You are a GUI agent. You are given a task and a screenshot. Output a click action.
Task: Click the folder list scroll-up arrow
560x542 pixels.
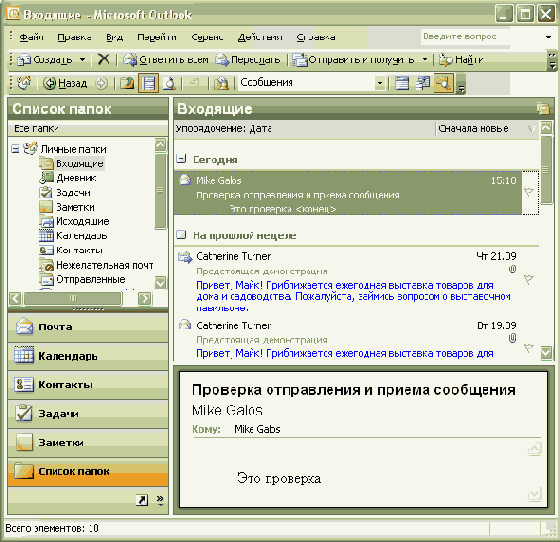click(160, 145)
